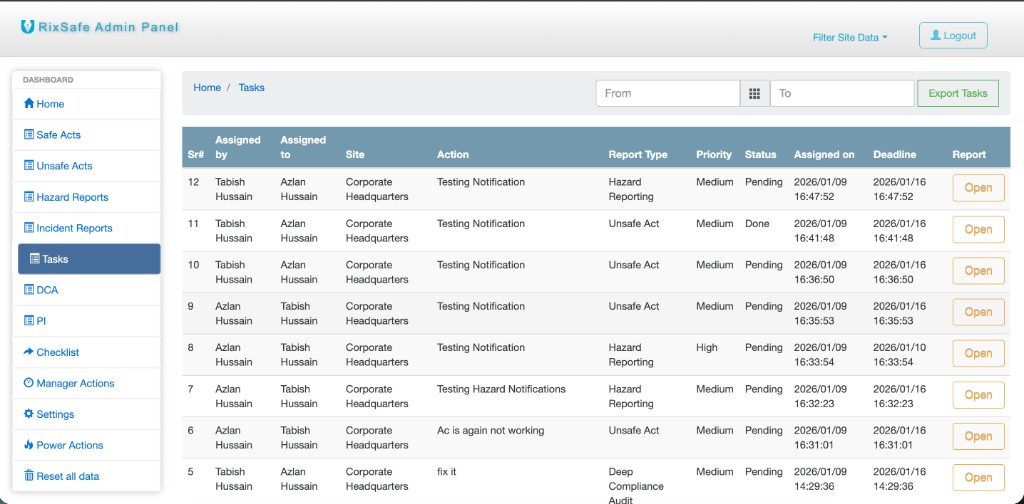The height and width of the screenshot is (504, 1024).
Task: Click the Tasks table icon in sidebar
Action: (x=35, y=259)
